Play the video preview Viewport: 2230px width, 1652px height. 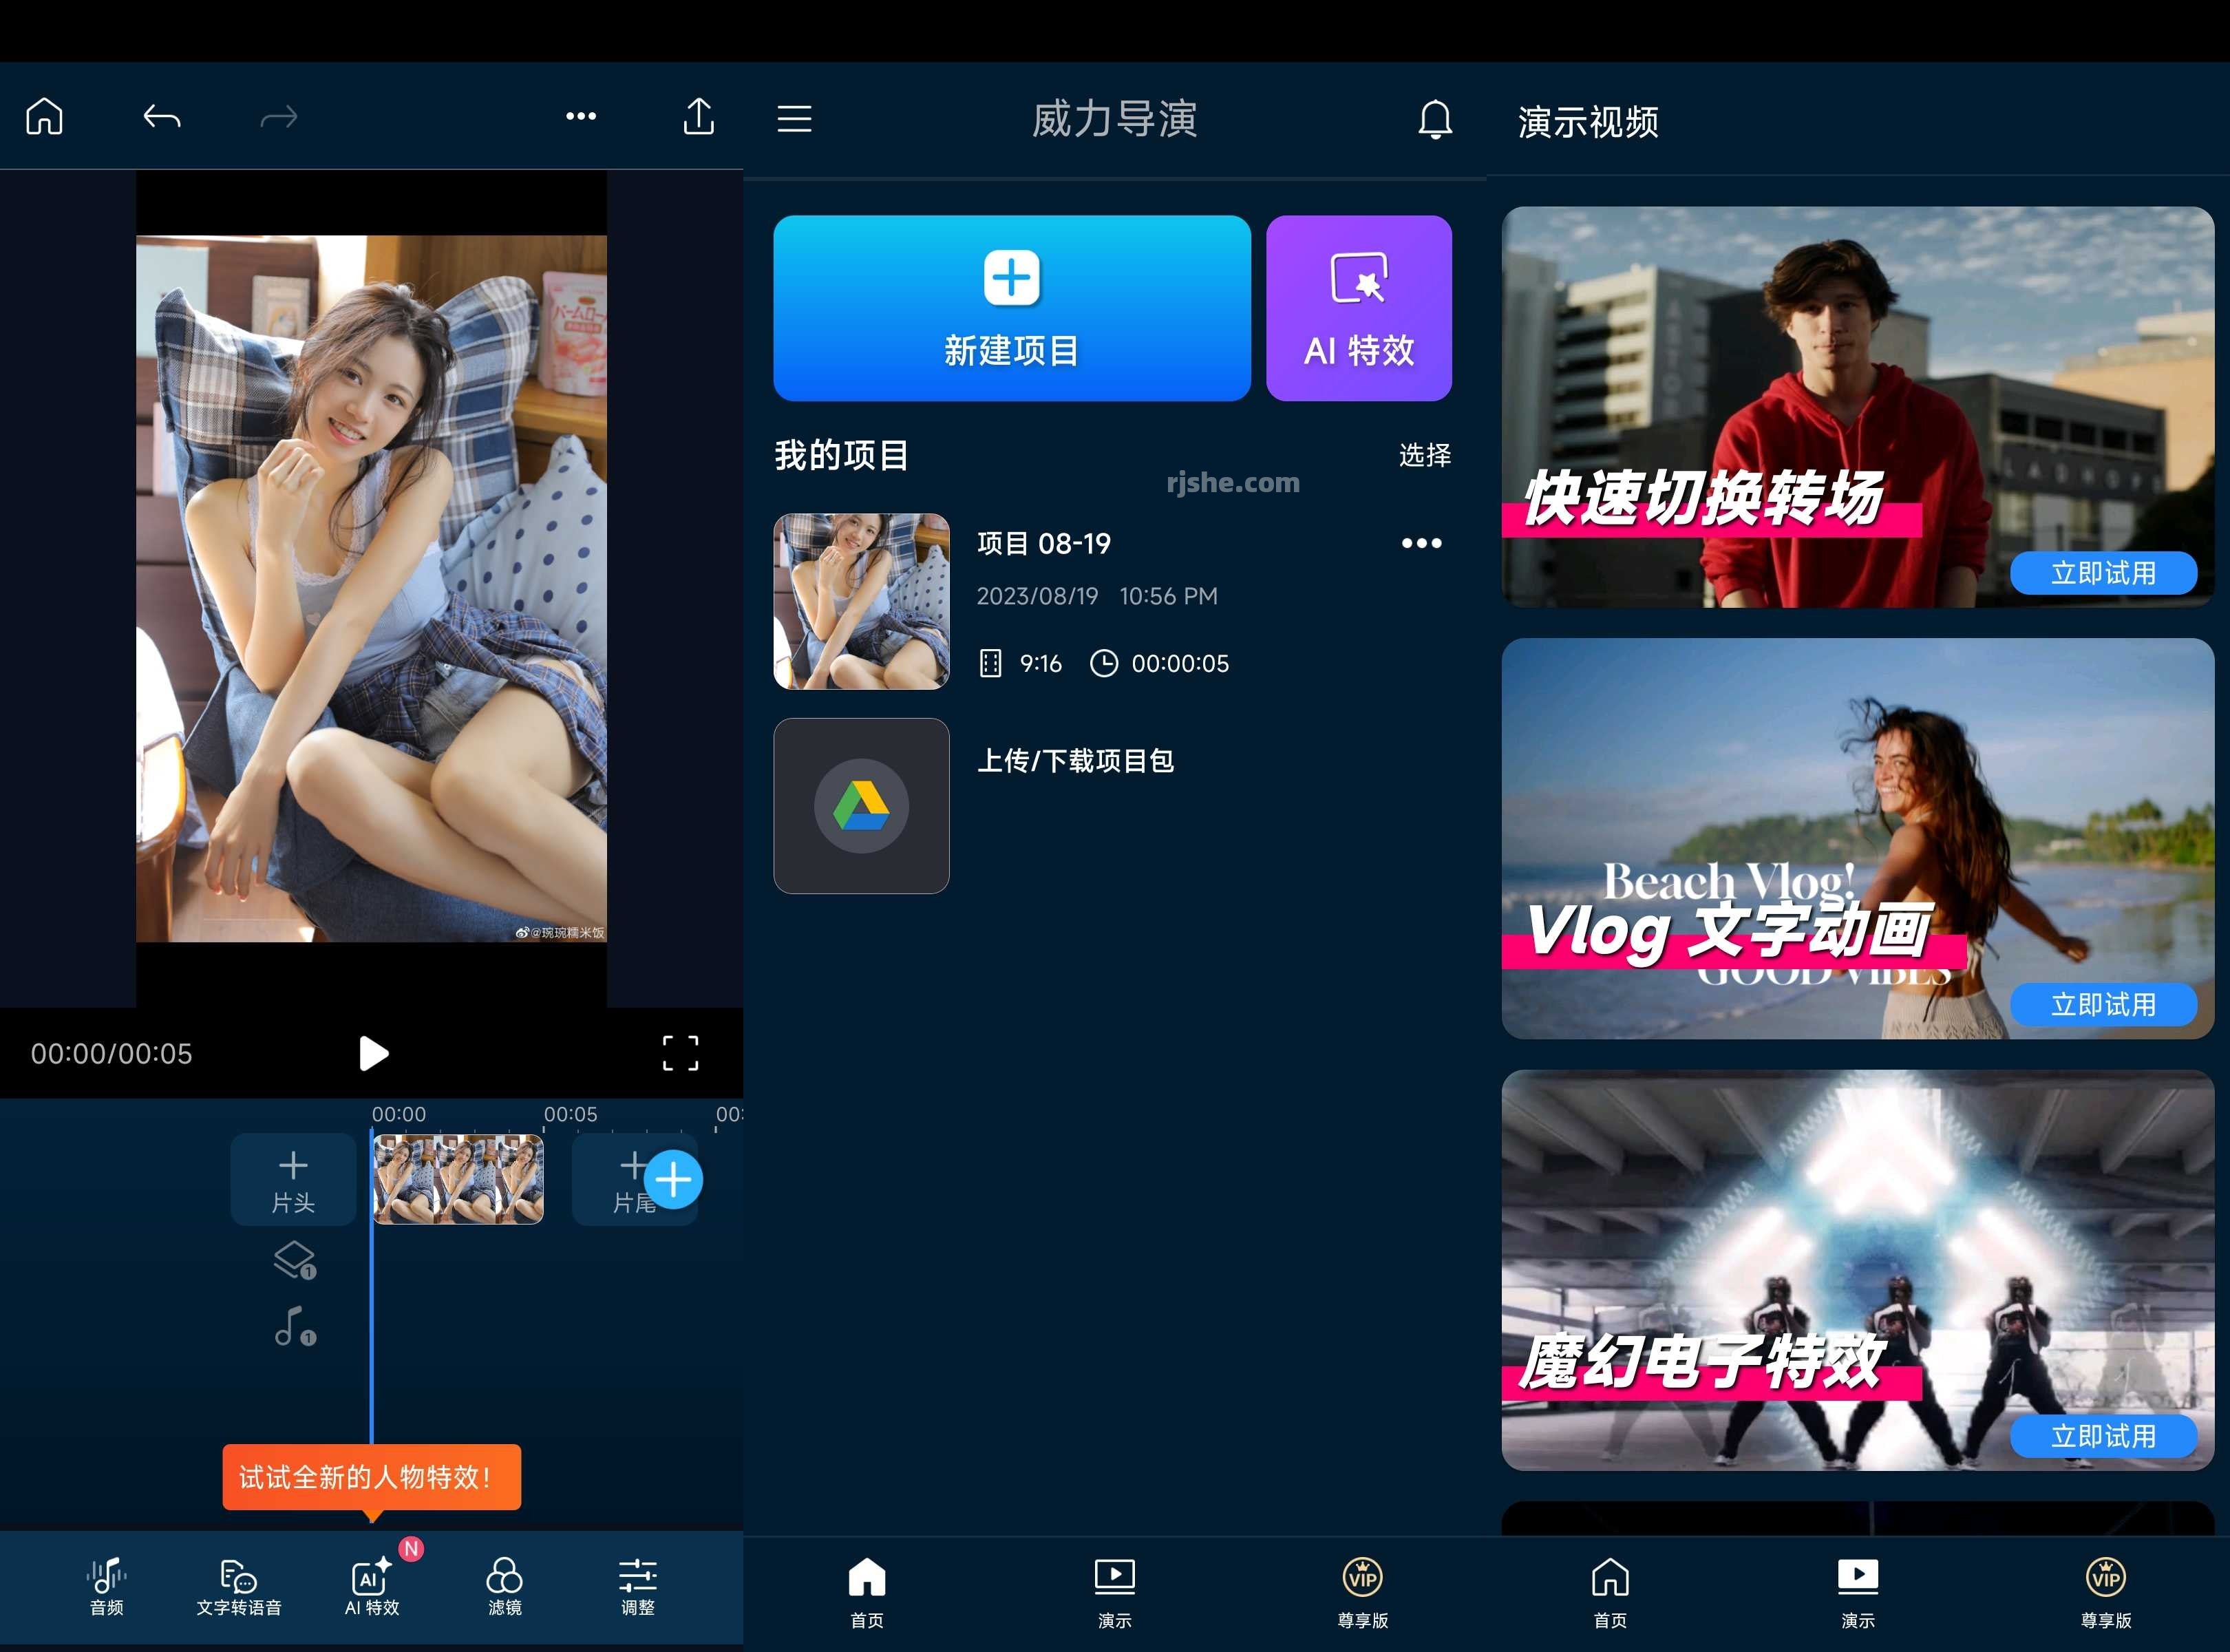[373, 1053]
